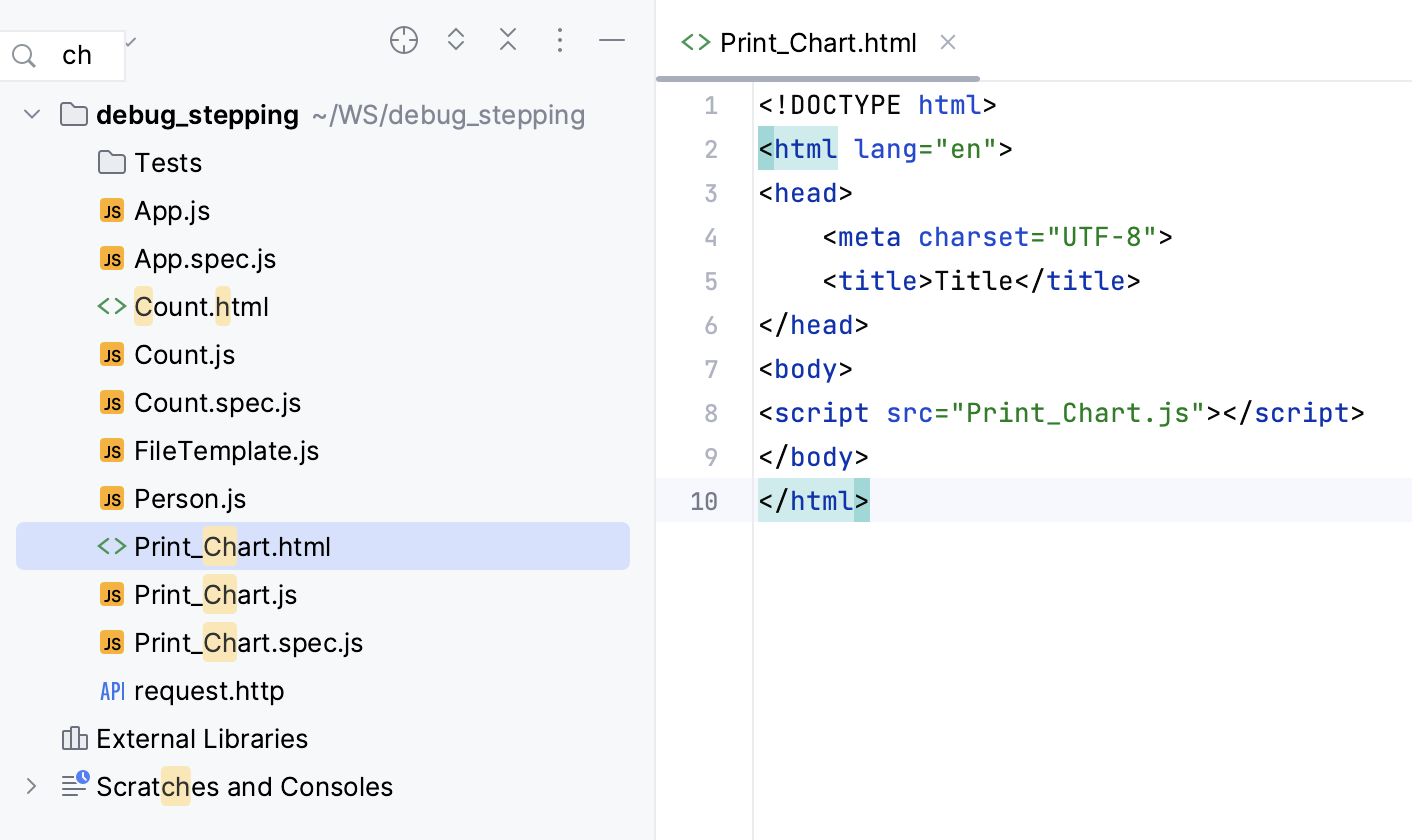Screen dimensions: 1412x840
Task: Click the speed search field containing "ch"
Action: (x=78, y=56)
